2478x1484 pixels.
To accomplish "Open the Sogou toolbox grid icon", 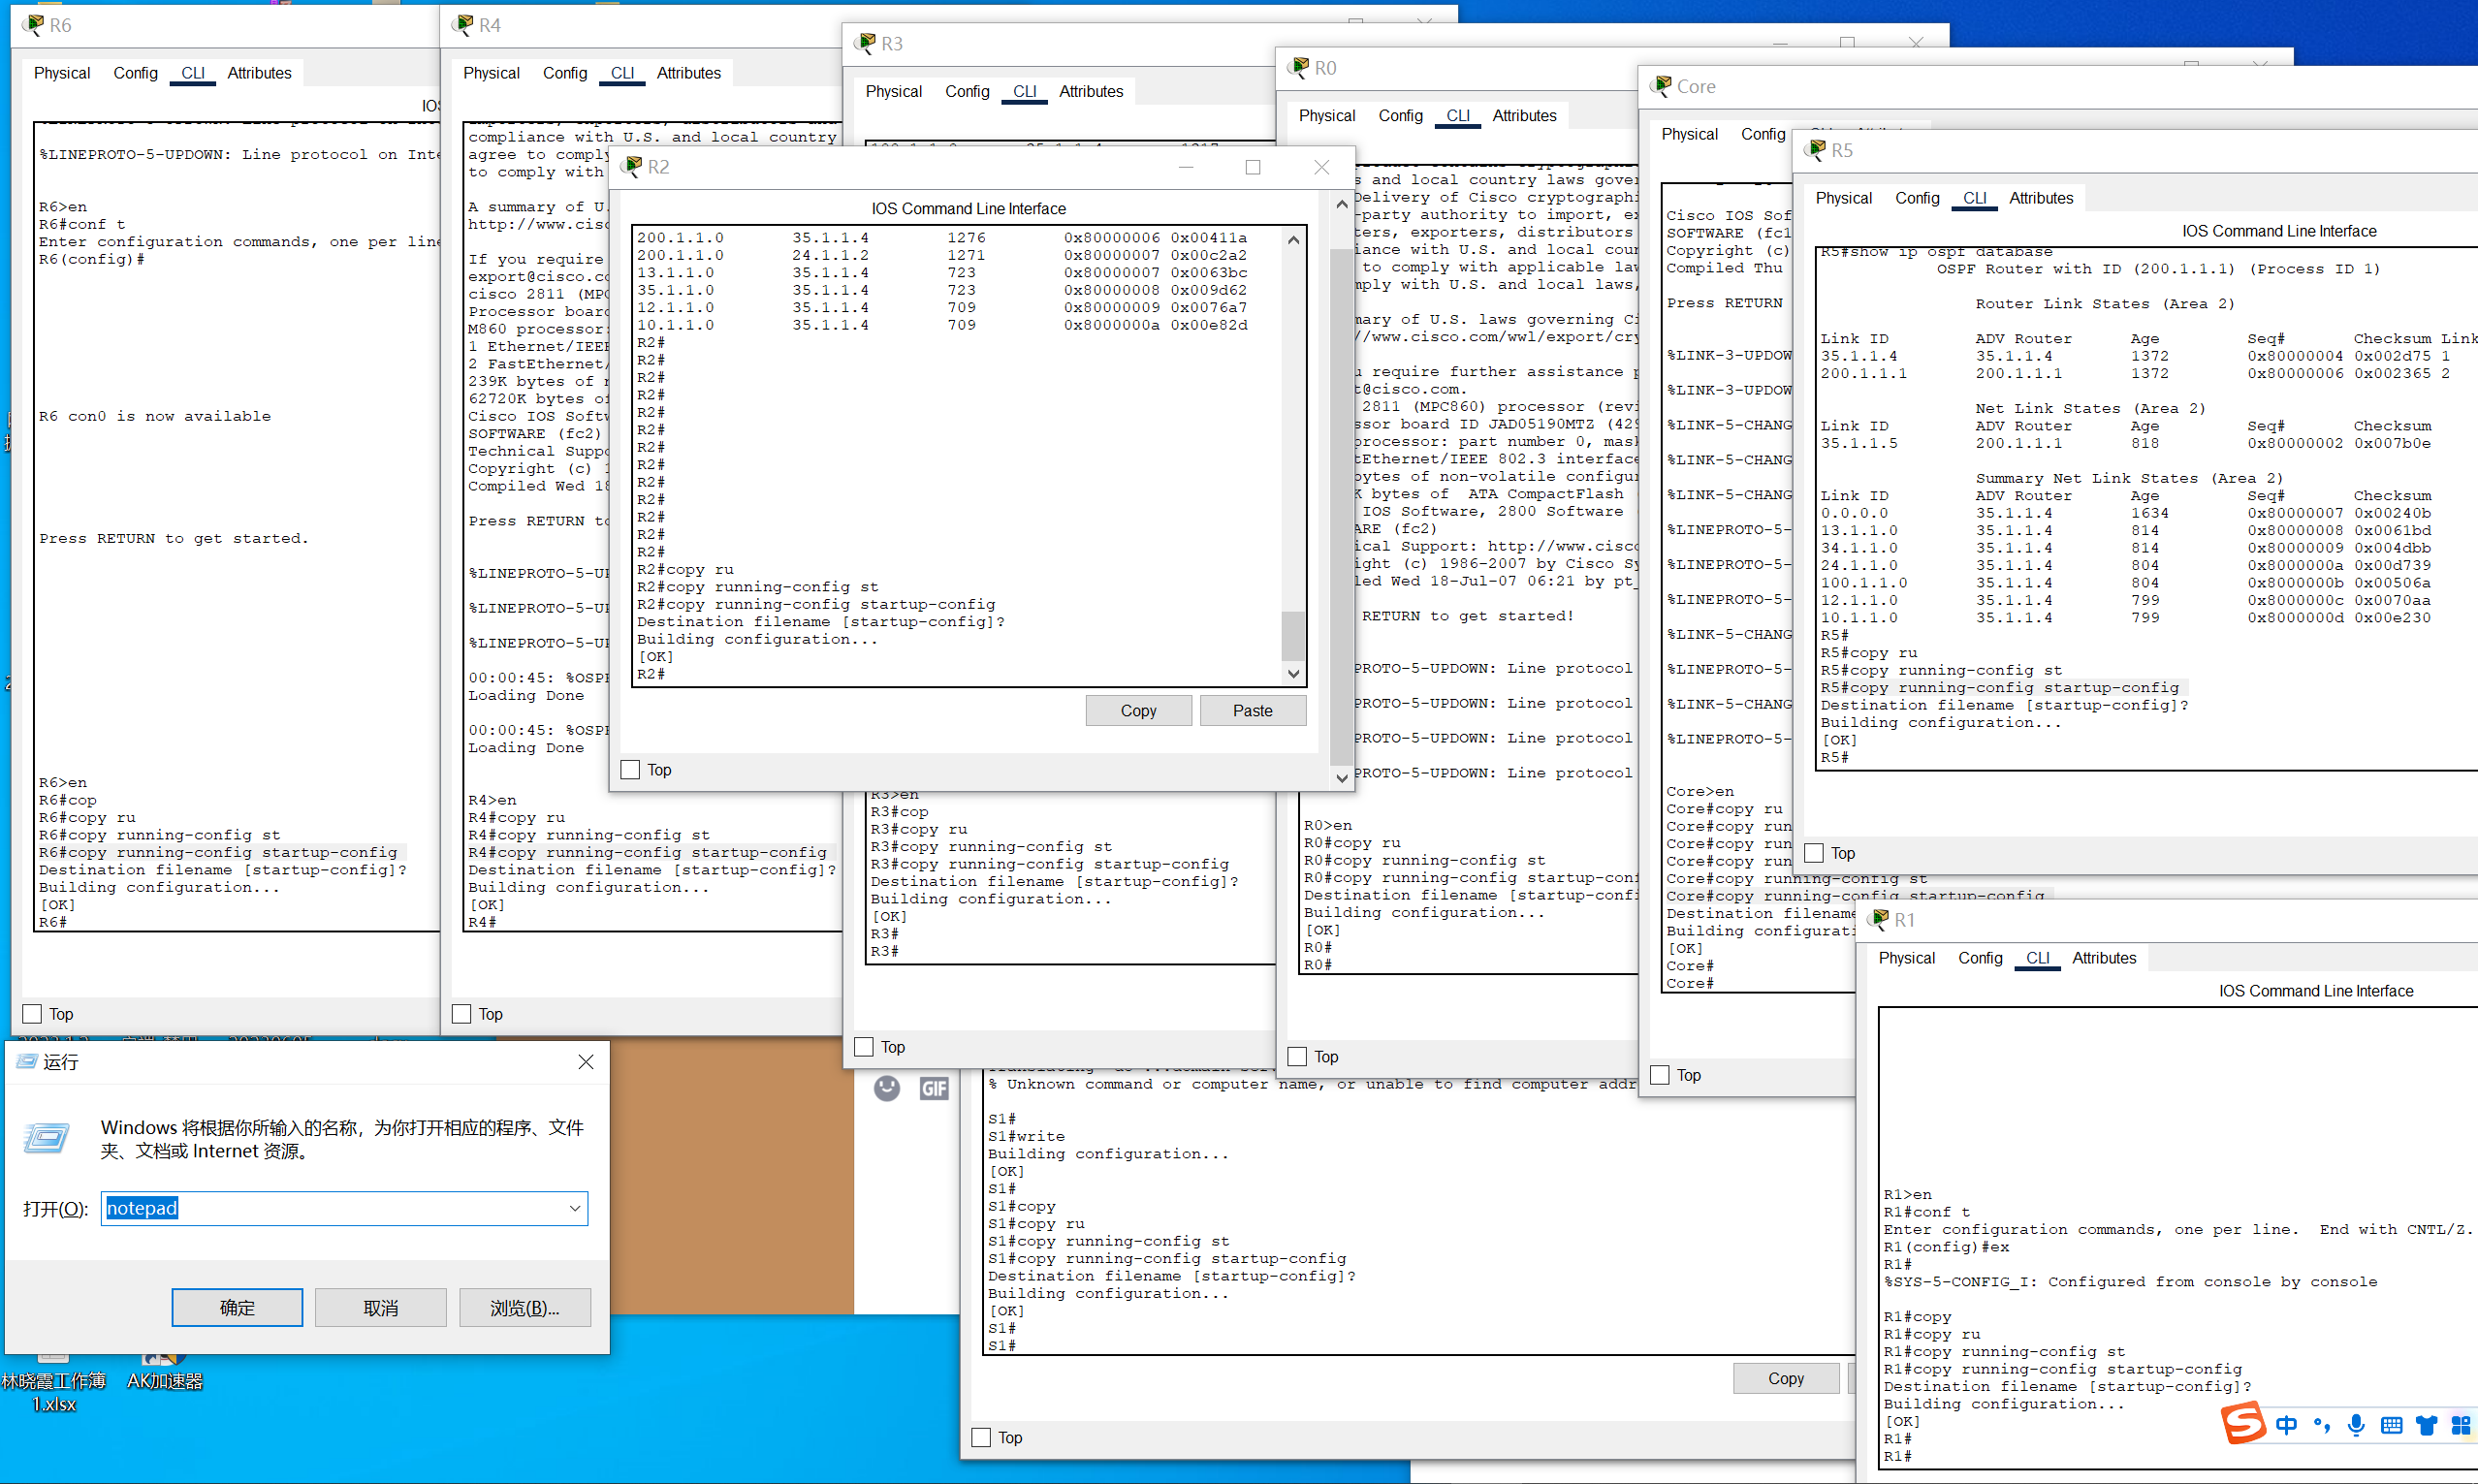I will pyautogui.click(x=2461, y=1425).
